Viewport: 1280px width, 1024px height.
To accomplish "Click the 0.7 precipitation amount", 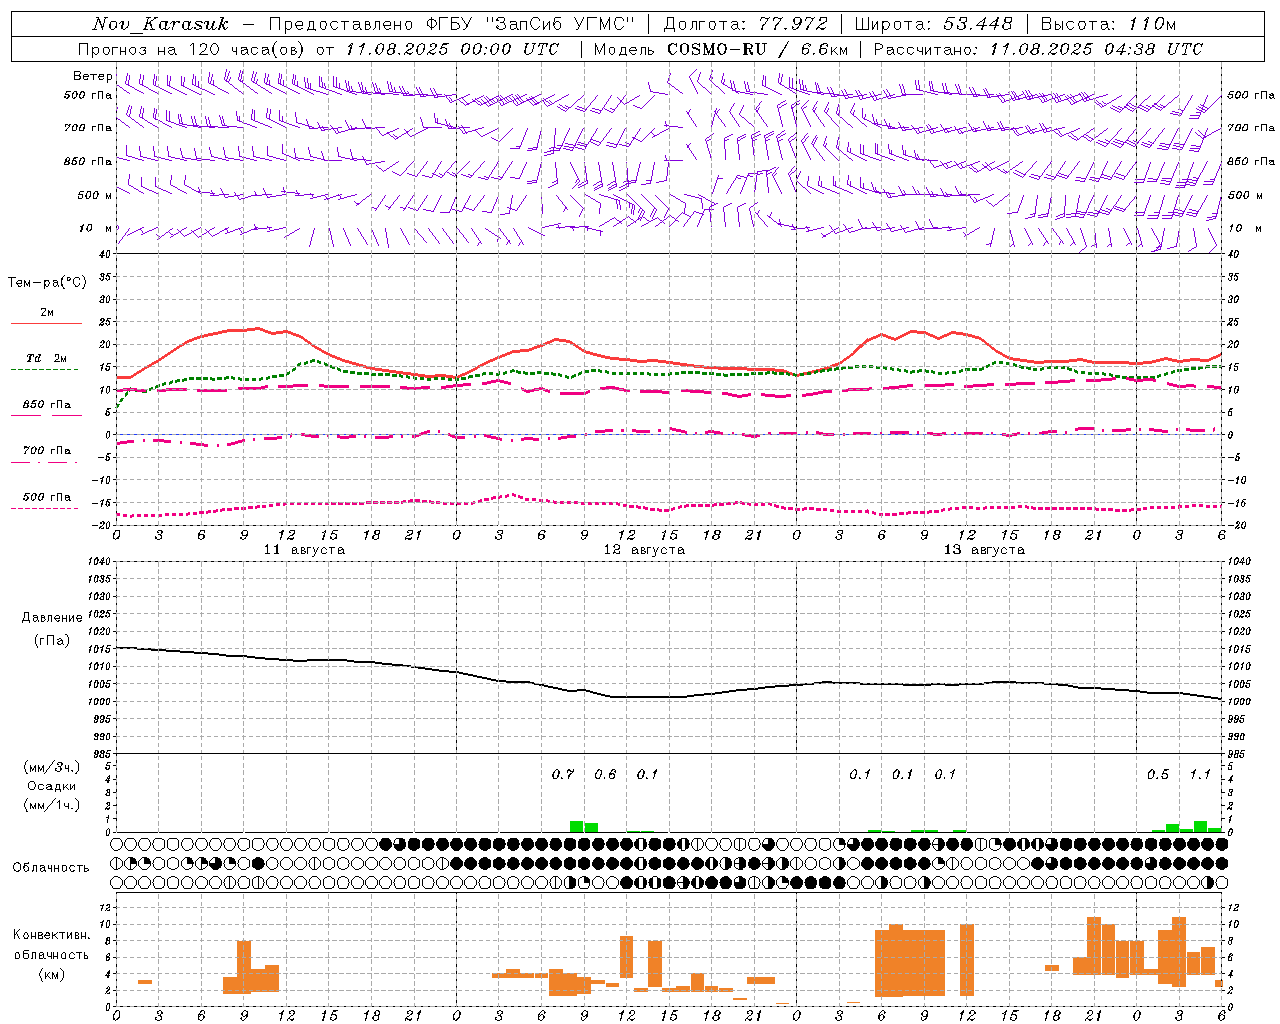I will 563,774.
